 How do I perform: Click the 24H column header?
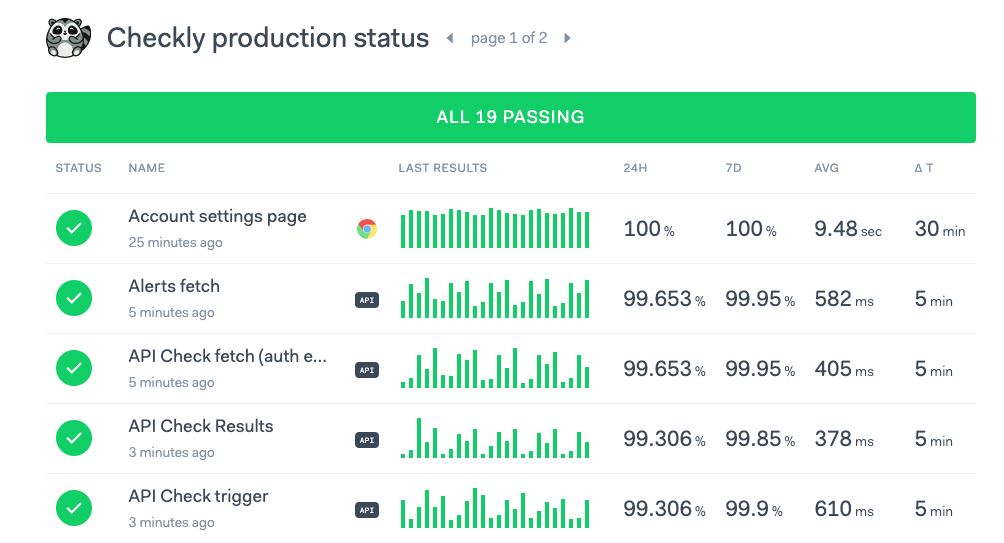pyautogui.click(x=635, y=168)
